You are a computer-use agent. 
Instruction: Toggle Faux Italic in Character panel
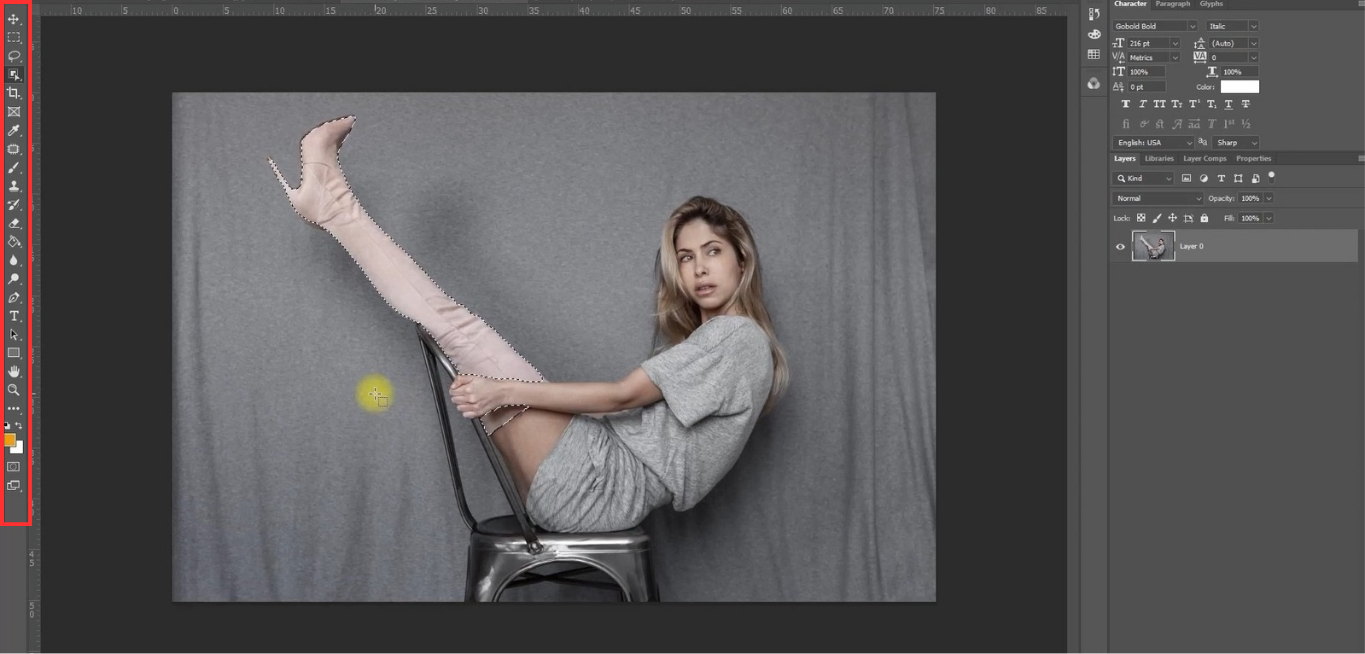[1142, 104]
